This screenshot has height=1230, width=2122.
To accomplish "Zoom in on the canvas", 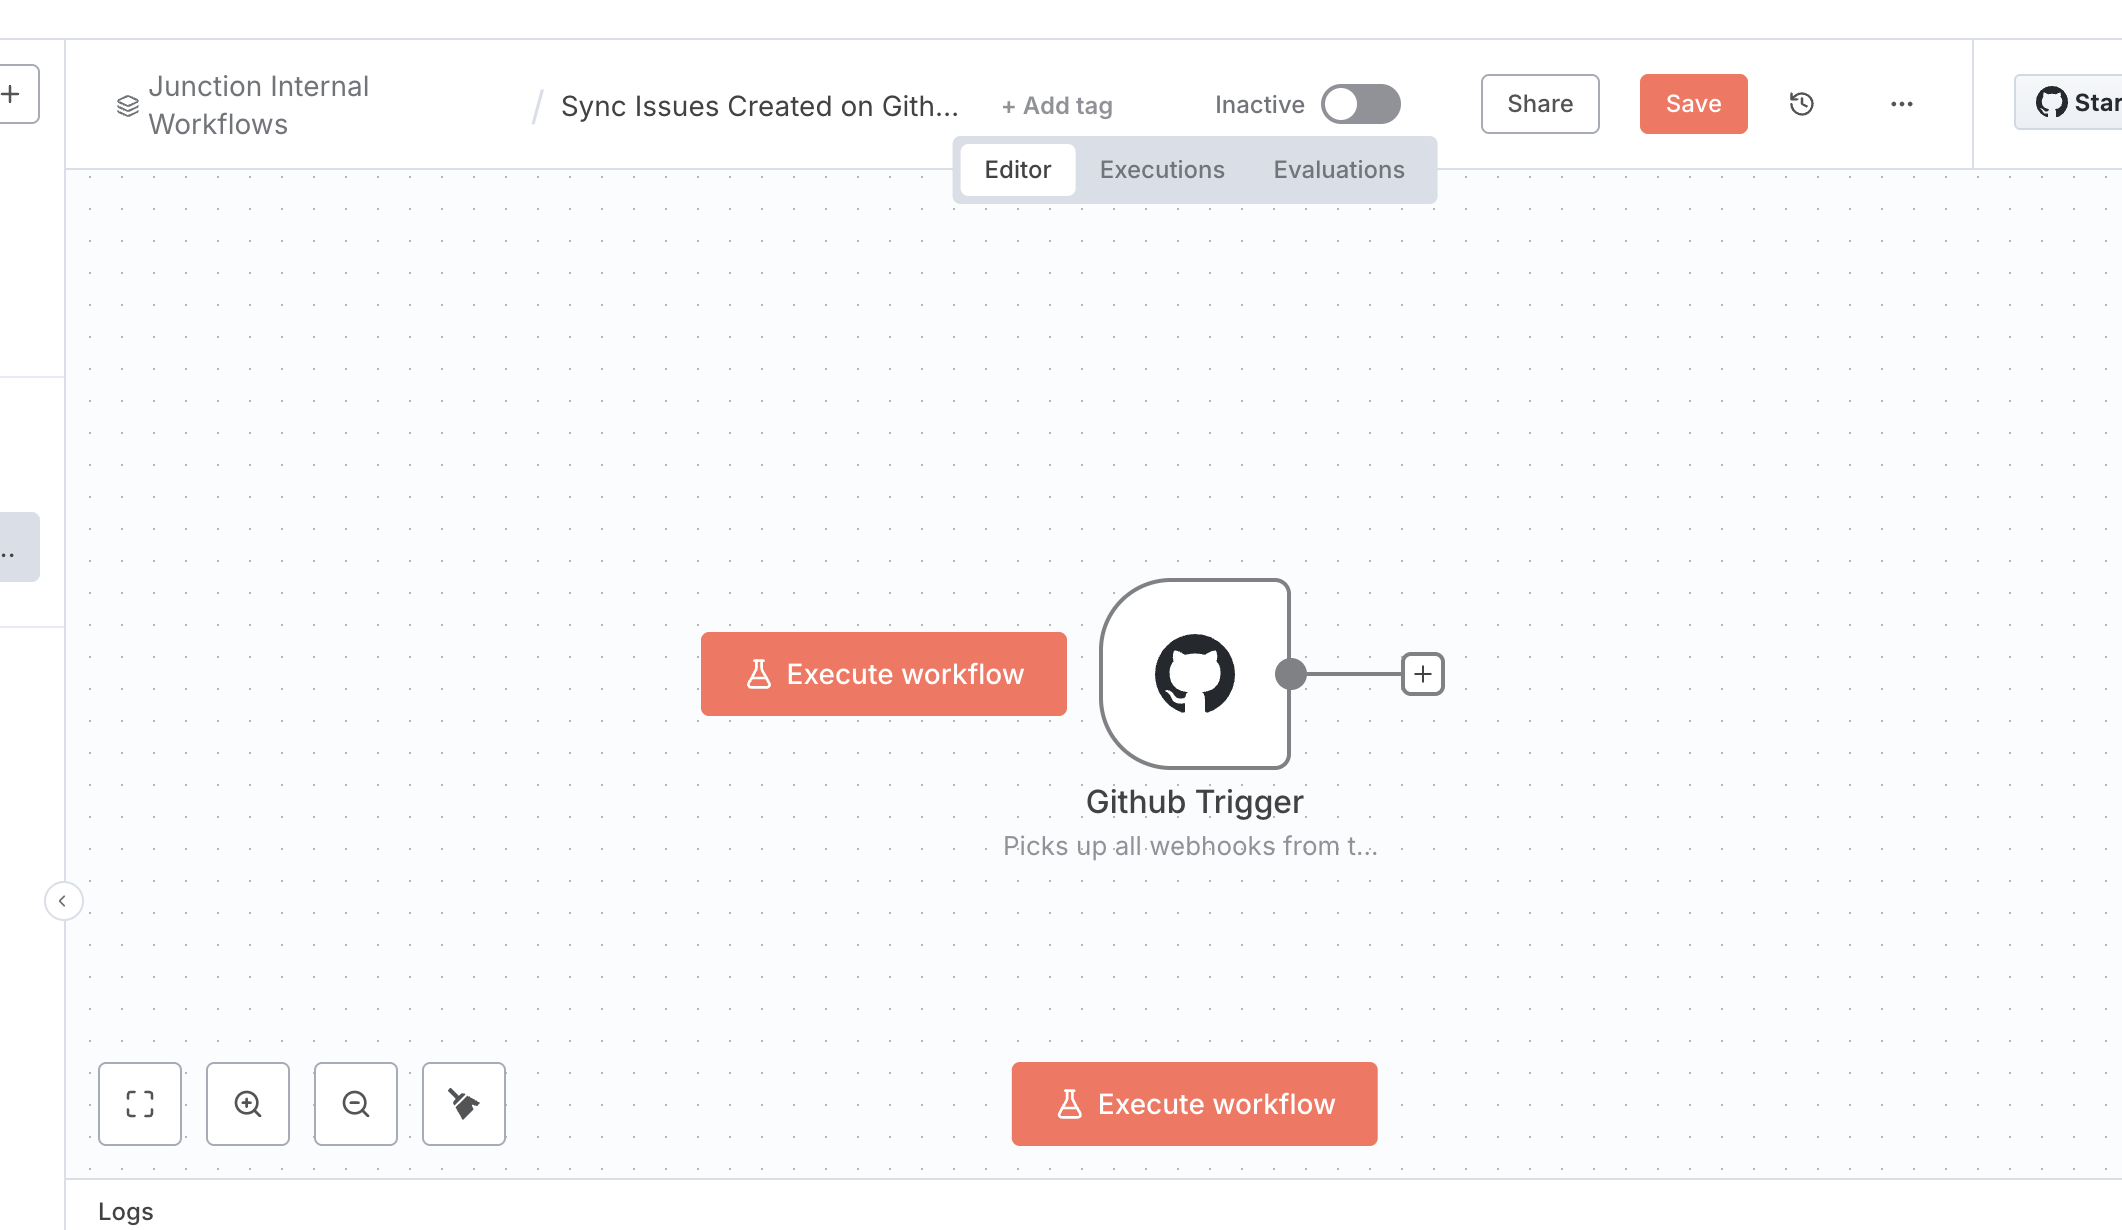I will point(247,1104).
